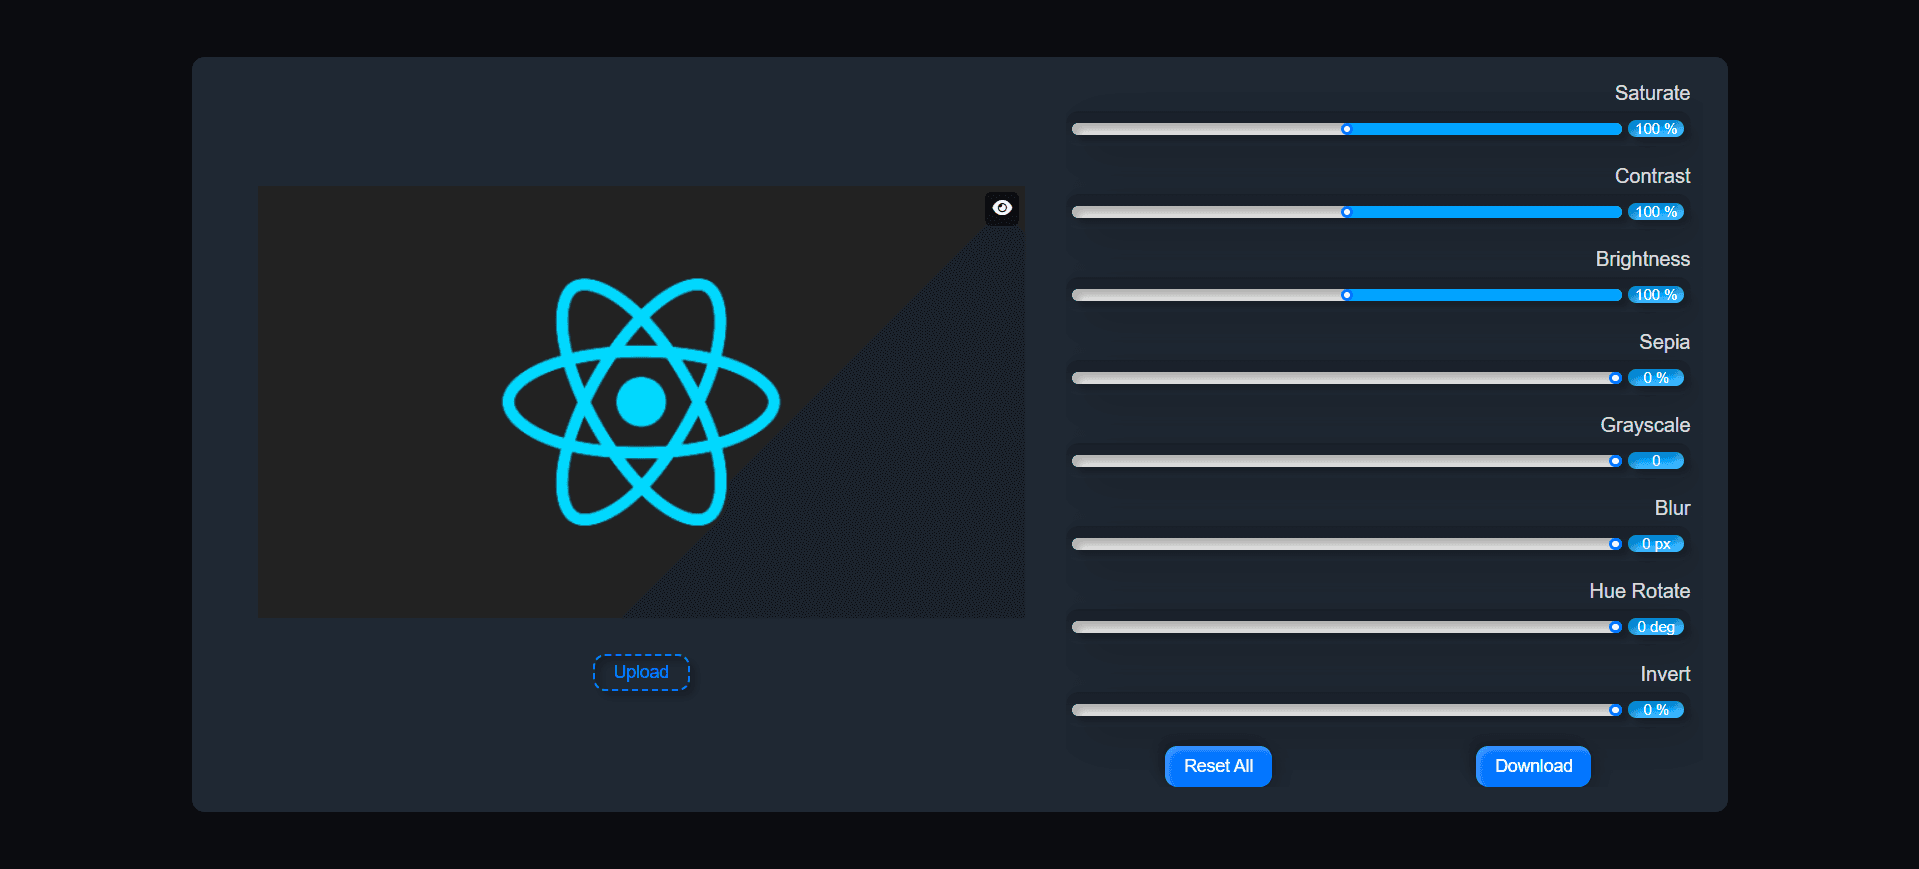
Task: Click the Blur slider handle
Action: pyautogui.click(x=1615, y=544)
